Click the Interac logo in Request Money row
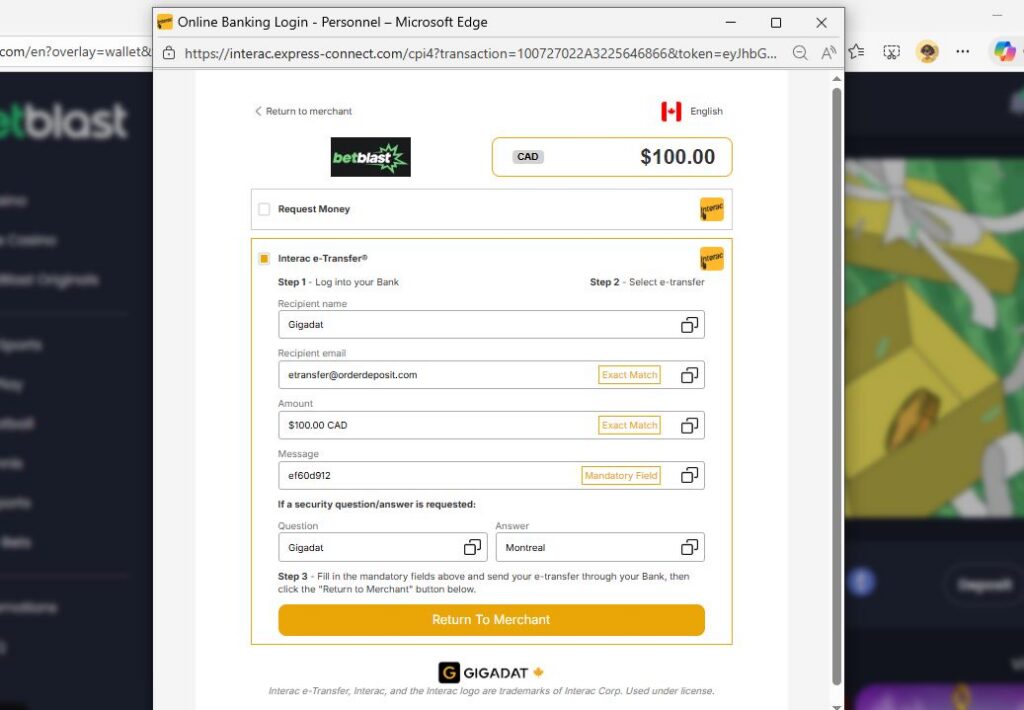Viewport: 1024px width, 710px height. point(711,210)
